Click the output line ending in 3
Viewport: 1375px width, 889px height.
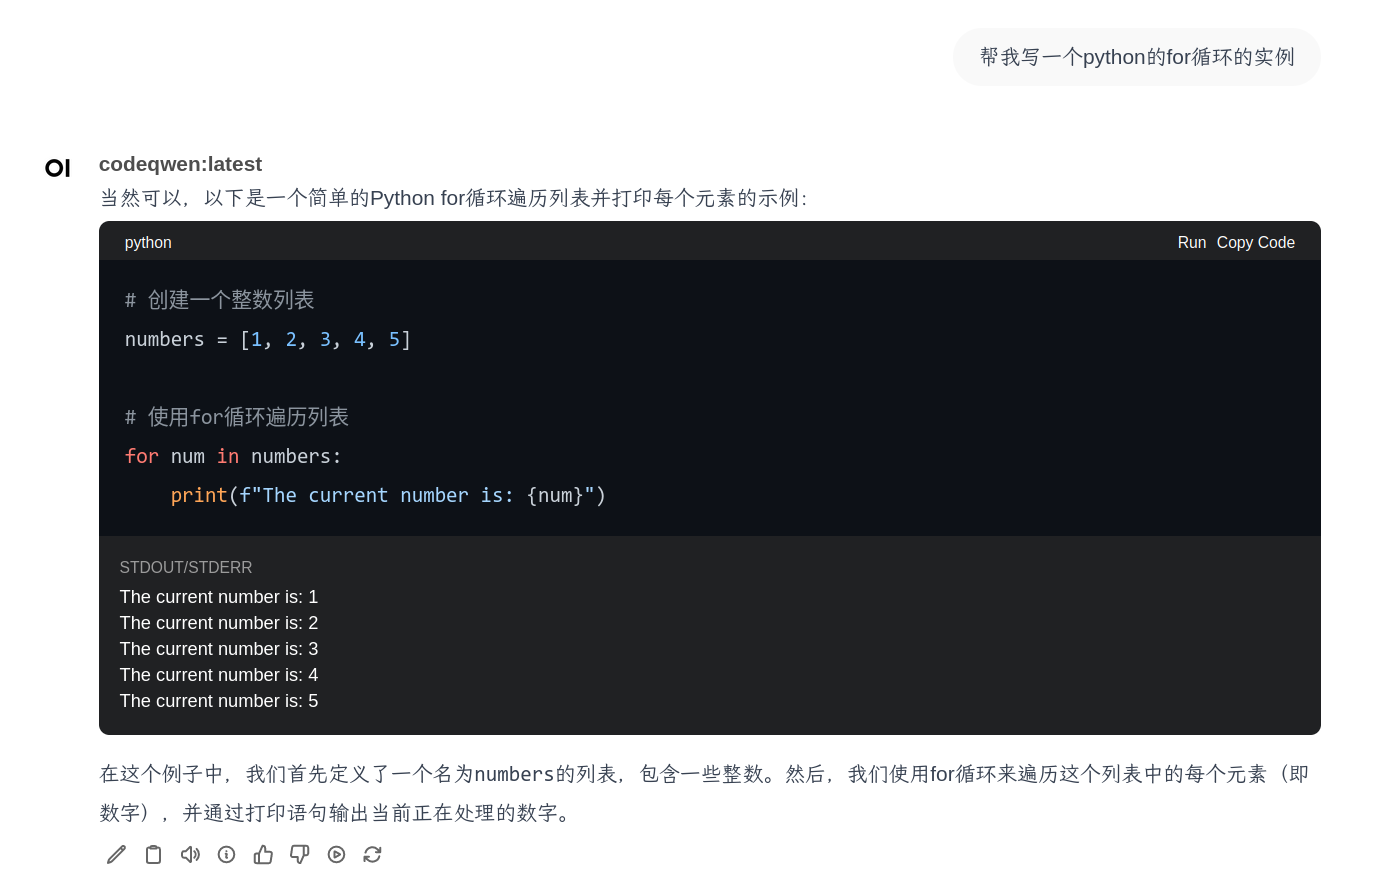pos(219,649)
